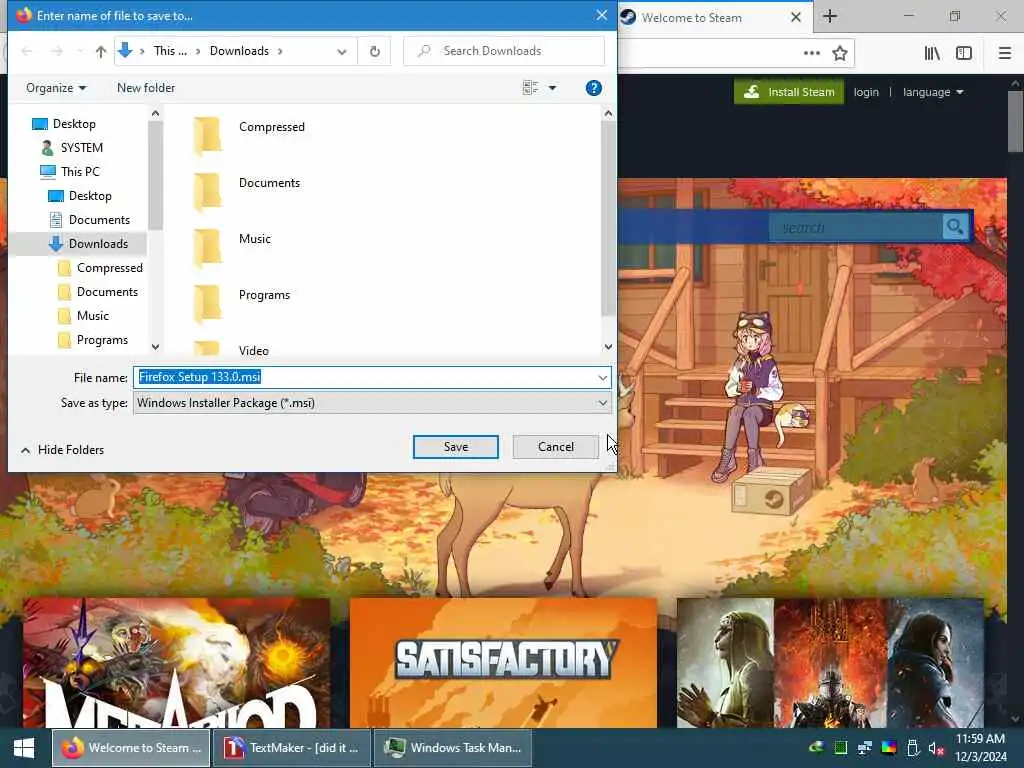Close the Welcome to Steam tab
The image size is (1024, 768).
796,17
